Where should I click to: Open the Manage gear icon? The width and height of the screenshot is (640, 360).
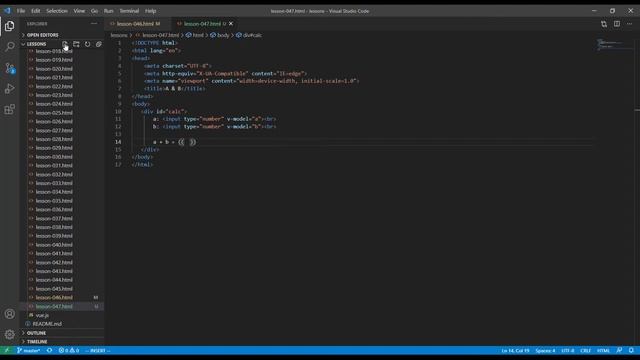[x=9, y=334]
